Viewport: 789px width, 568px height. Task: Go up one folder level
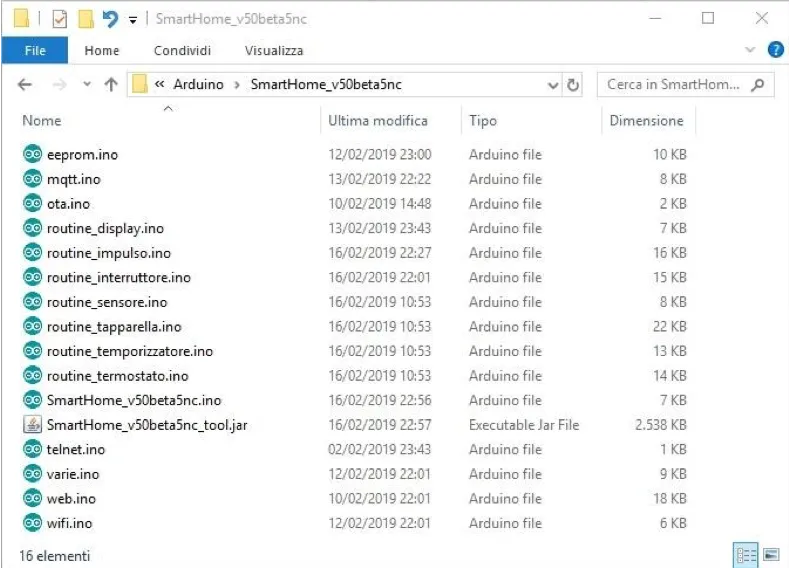pyautogui.click(x=111, y=85)
